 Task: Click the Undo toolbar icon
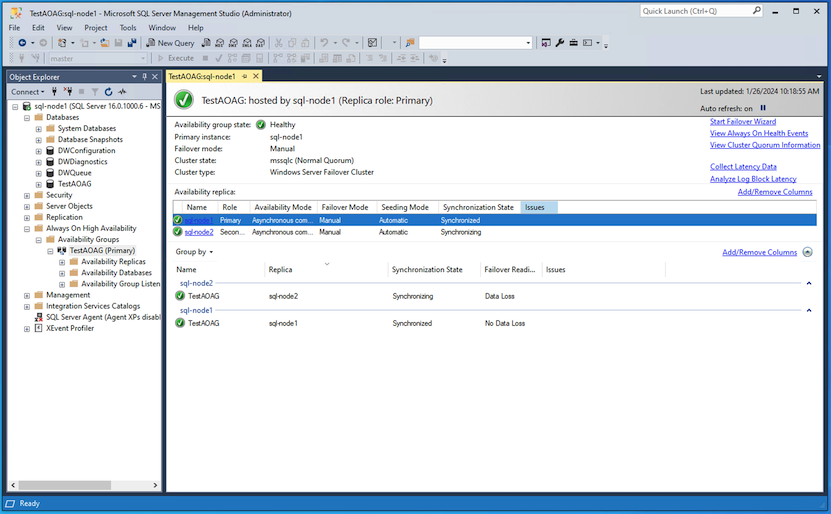click(324, 43)
